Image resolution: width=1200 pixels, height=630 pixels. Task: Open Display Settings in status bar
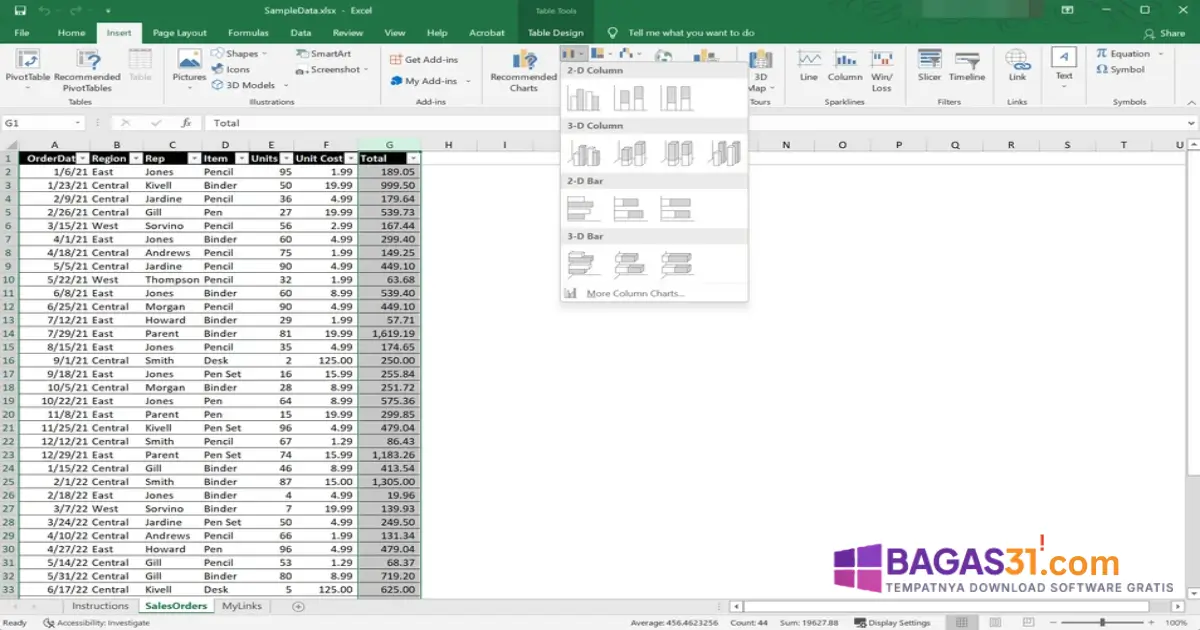[892, 623]
